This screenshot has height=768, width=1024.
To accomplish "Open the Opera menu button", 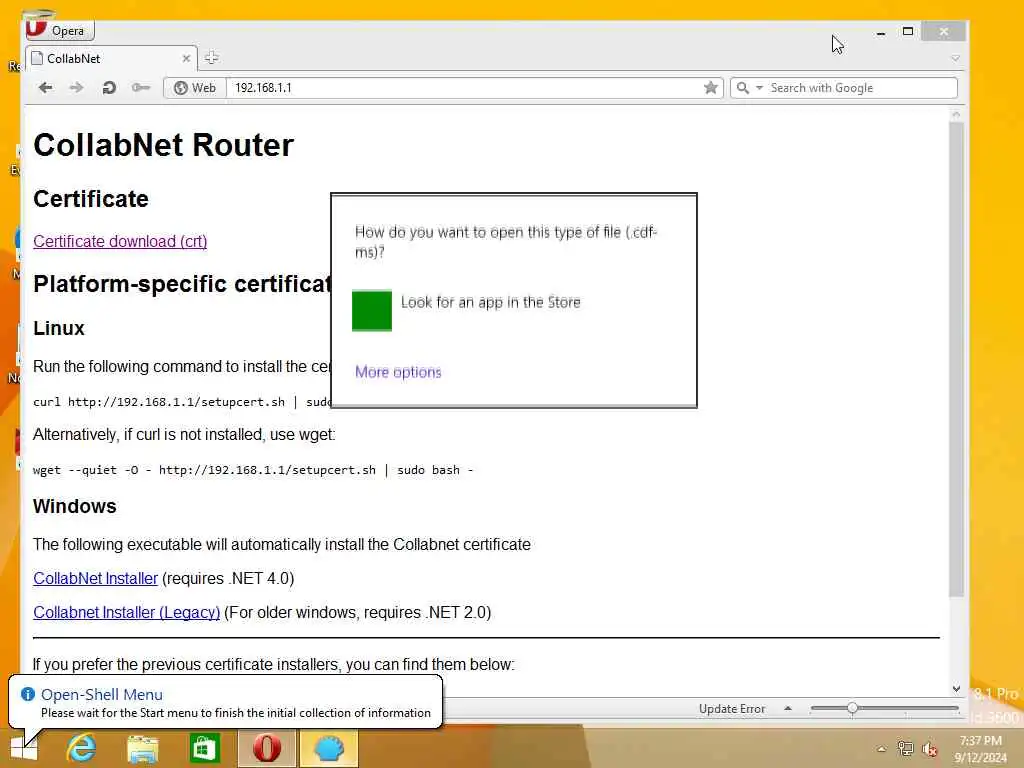I will pyautogui.click(x=59, y=30).
